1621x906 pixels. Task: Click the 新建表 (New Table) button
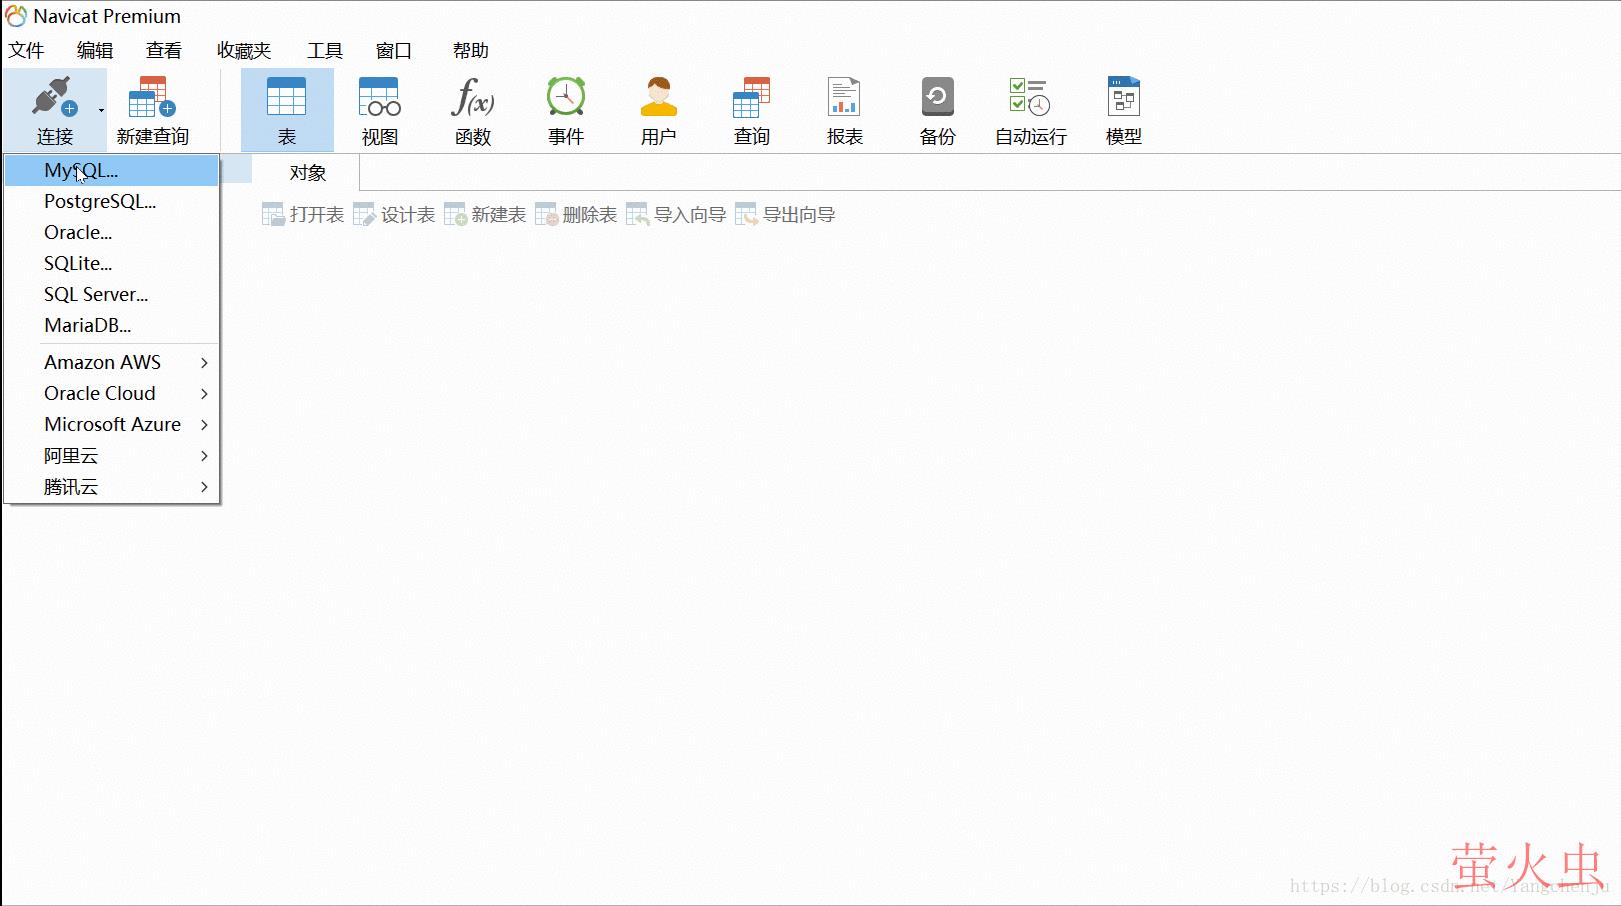point(484,213)
